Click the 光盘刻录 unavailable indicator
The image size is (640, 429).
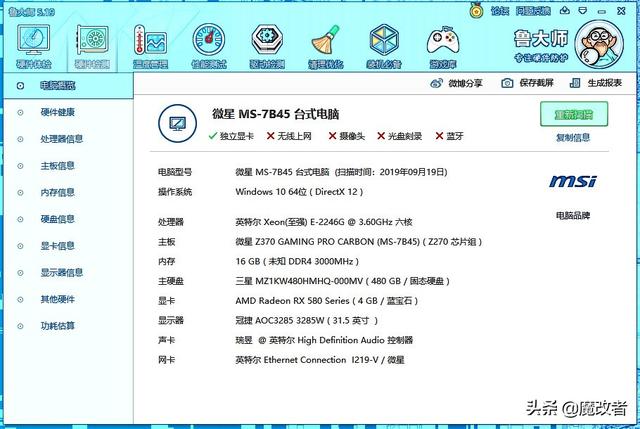[x=400, y=136]
